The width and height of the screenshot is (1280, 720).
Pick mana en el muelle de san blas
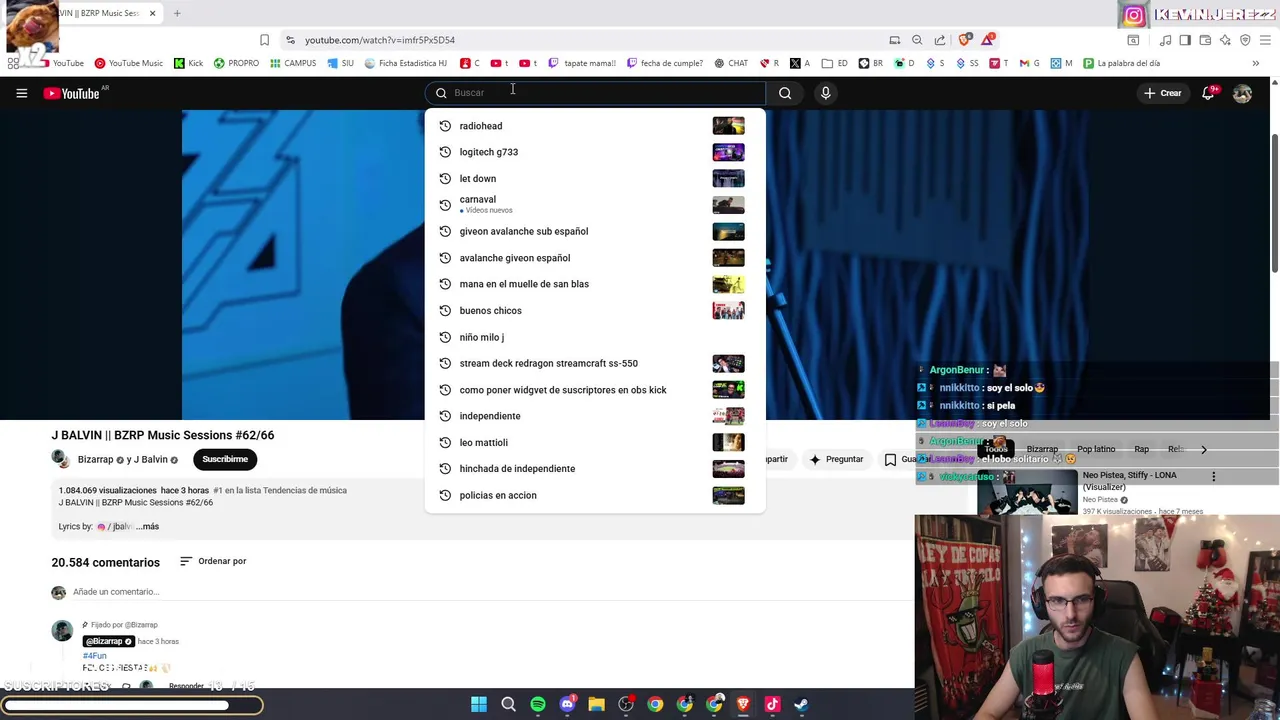tap(595, 284)
